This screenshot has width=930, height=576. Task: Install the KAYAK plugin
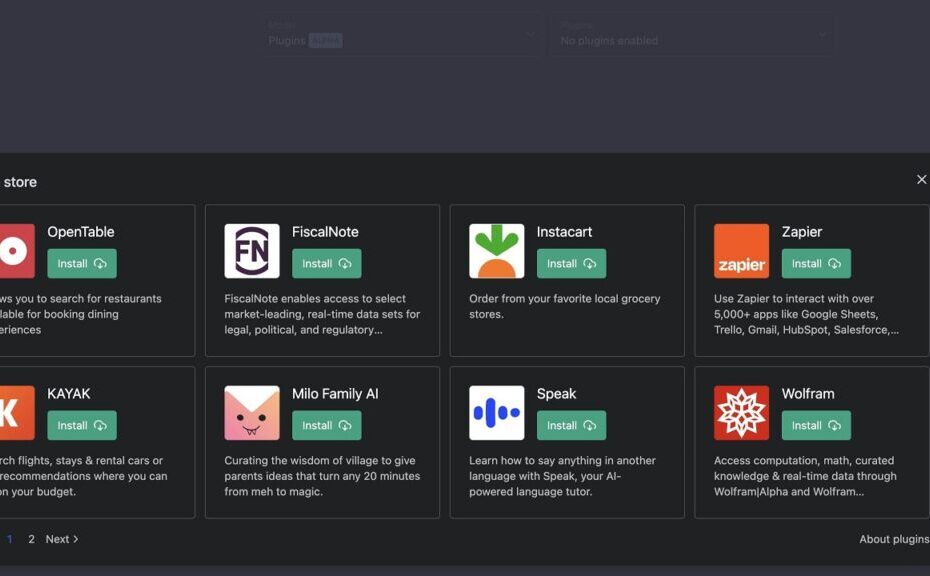click(x=82, y=425)
